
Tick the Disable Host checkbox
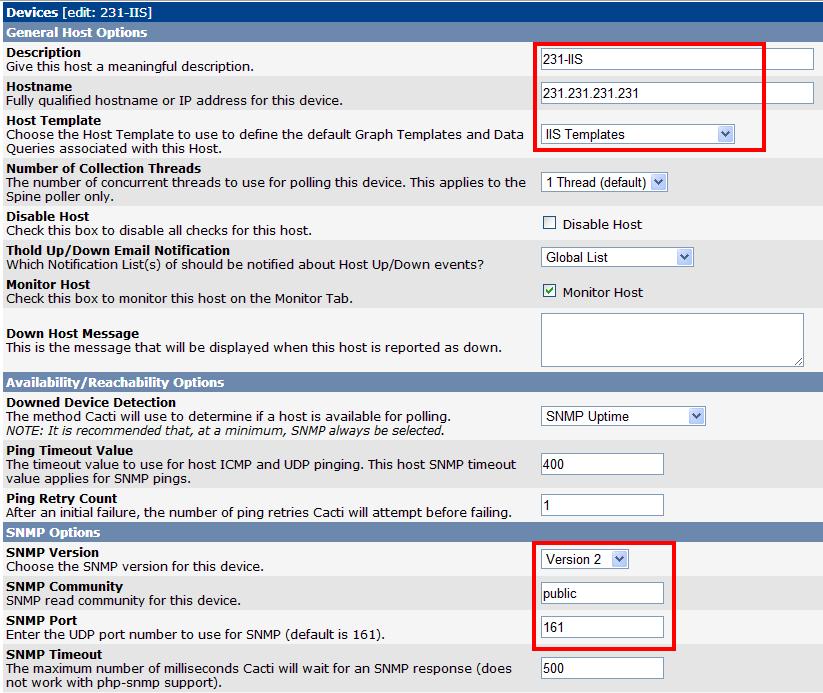pos(549,223)
